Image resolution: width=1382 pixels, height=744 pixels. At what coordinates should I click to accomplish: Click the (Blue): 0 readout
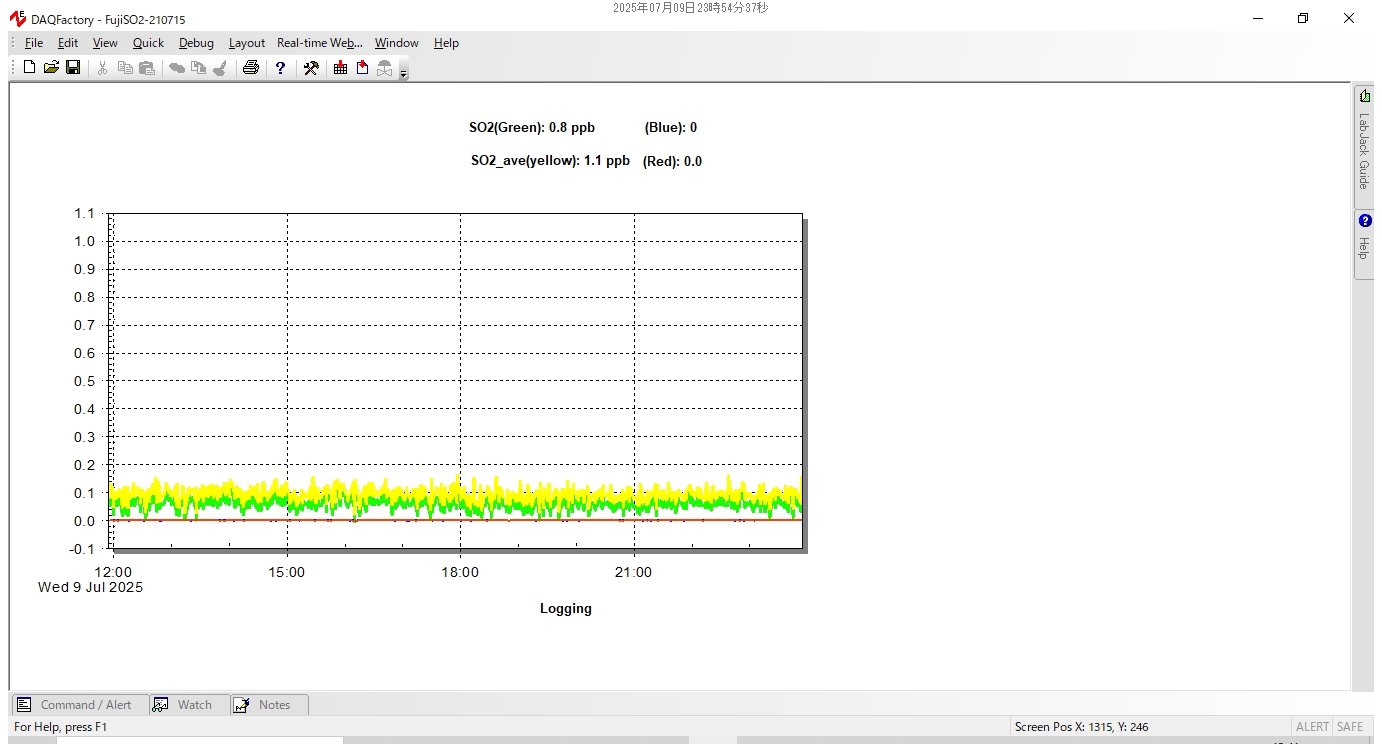pos(671,128)
